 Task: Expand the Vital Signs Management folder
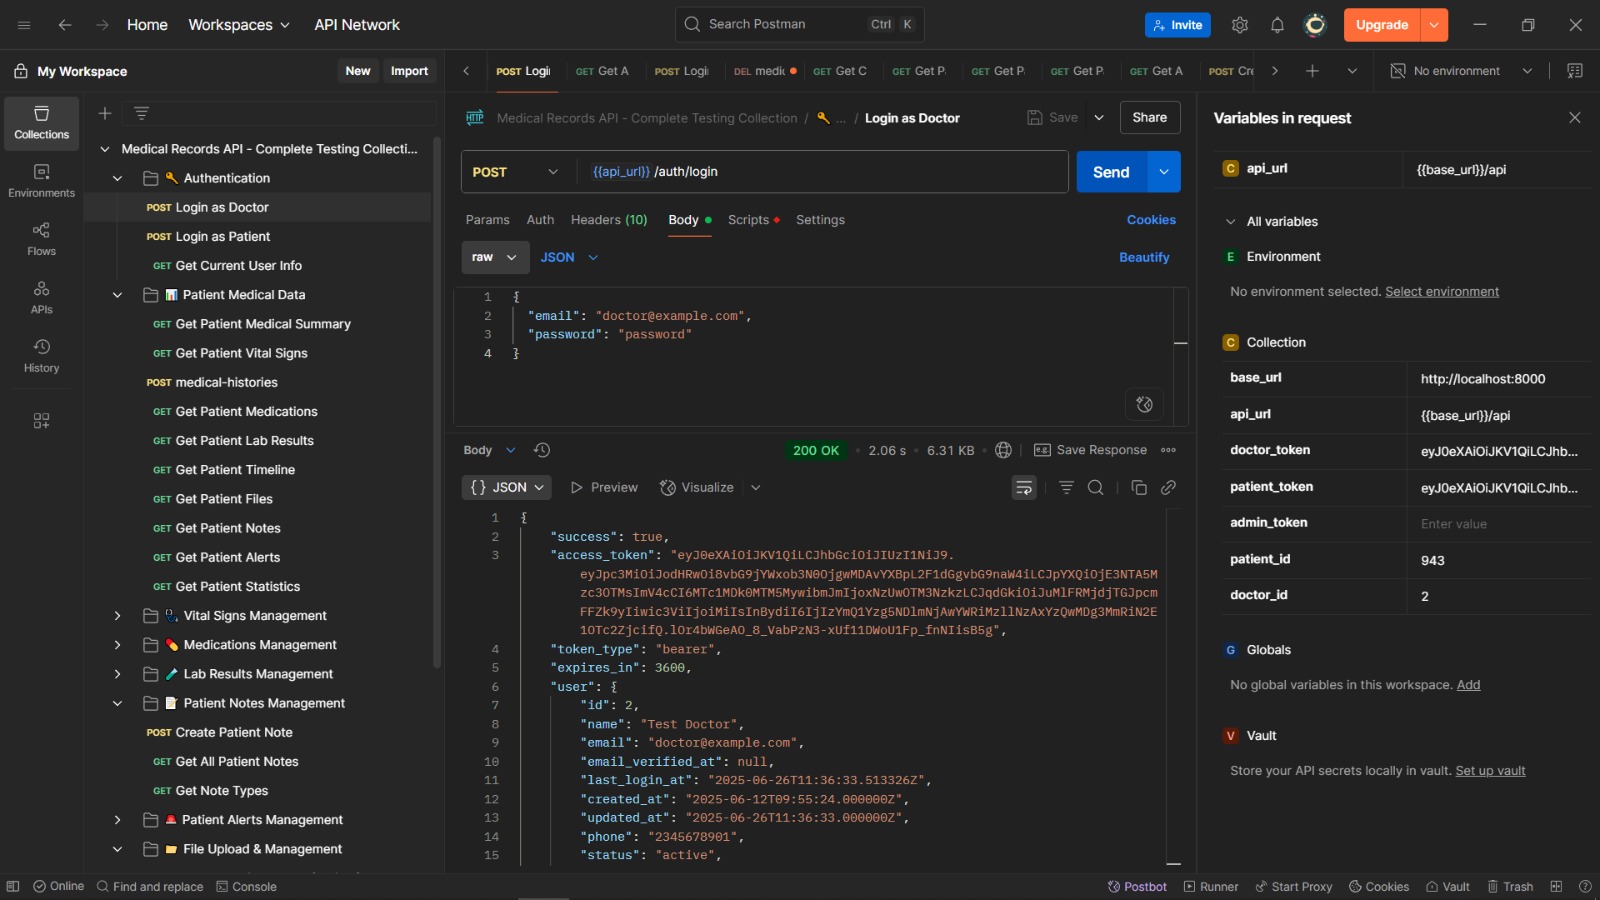click(117, 616)
